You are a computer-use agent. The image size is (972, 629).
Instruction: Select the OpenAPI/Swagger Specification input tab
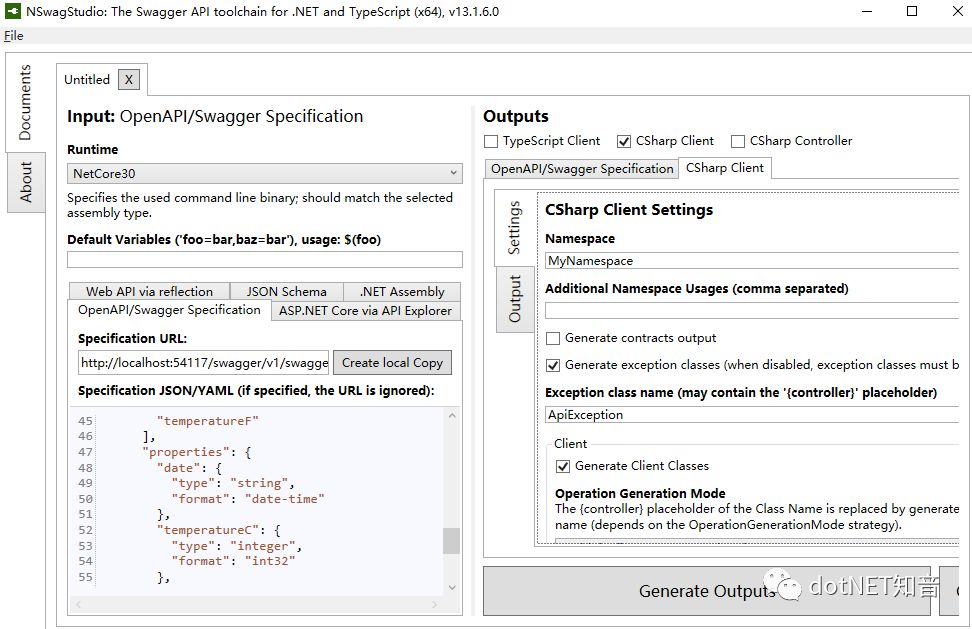coord(168,310)
